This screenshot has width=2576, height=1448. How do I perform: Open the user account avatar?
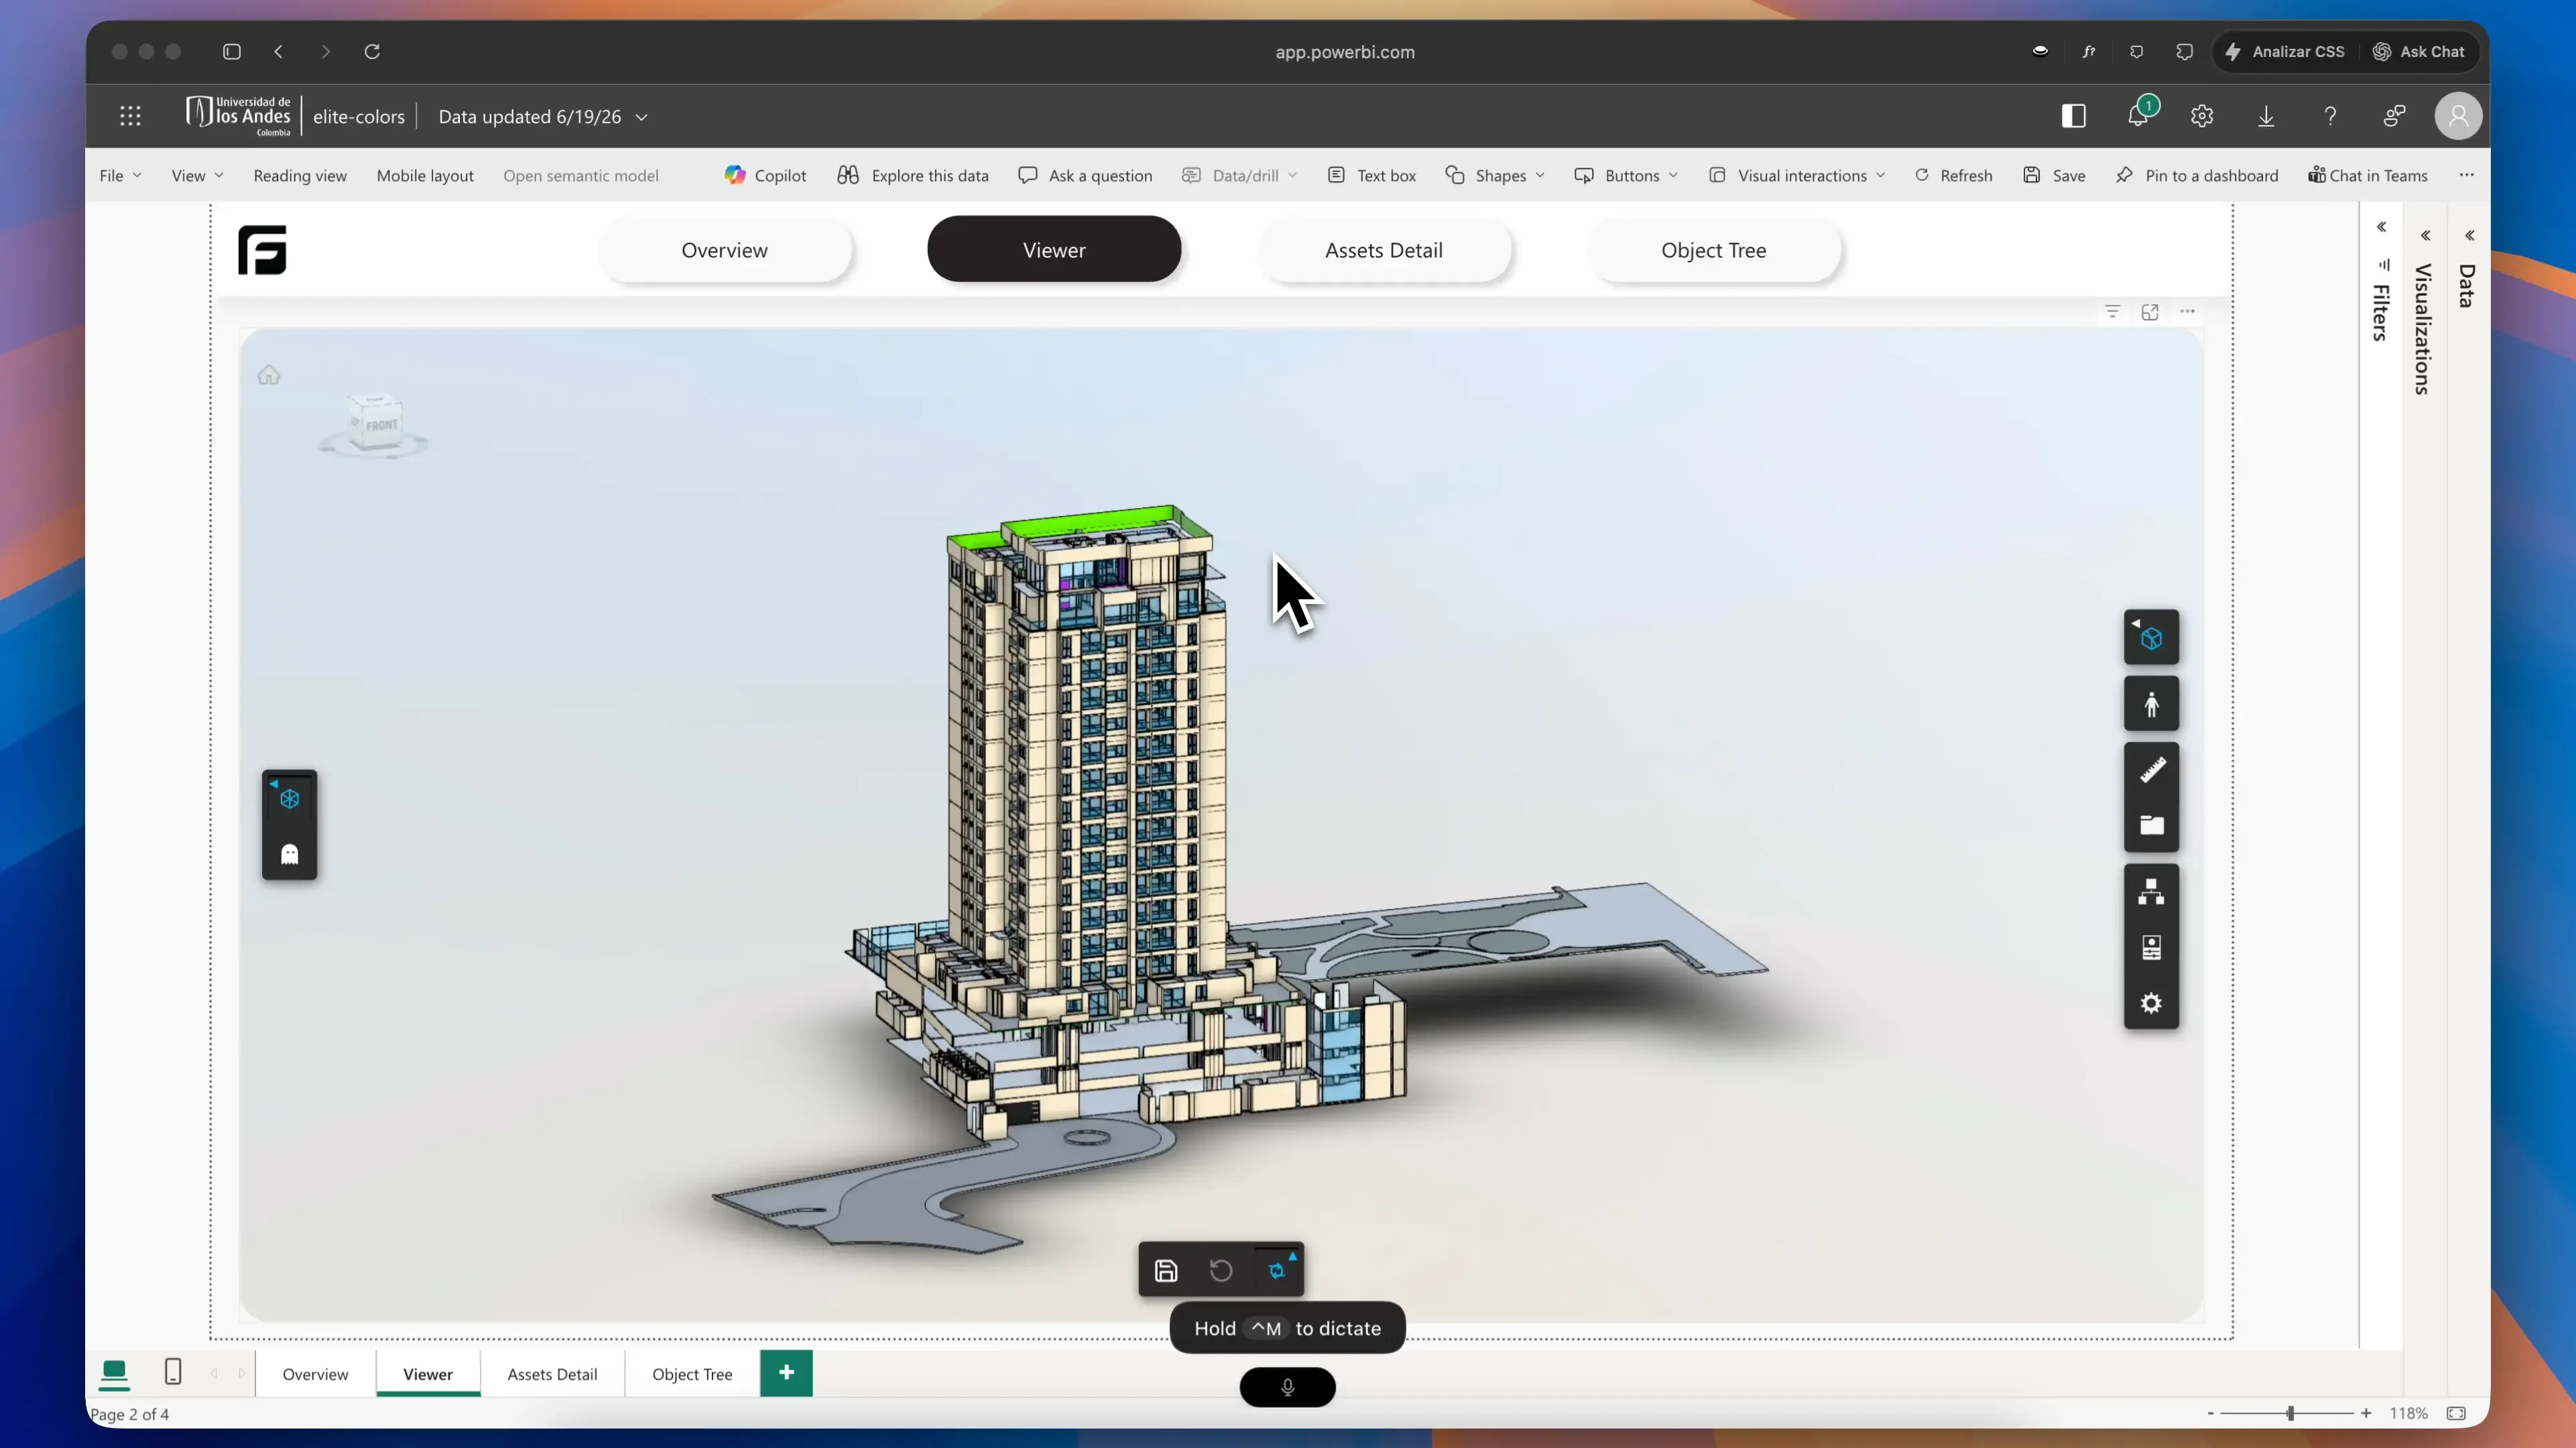[2458, 116]
